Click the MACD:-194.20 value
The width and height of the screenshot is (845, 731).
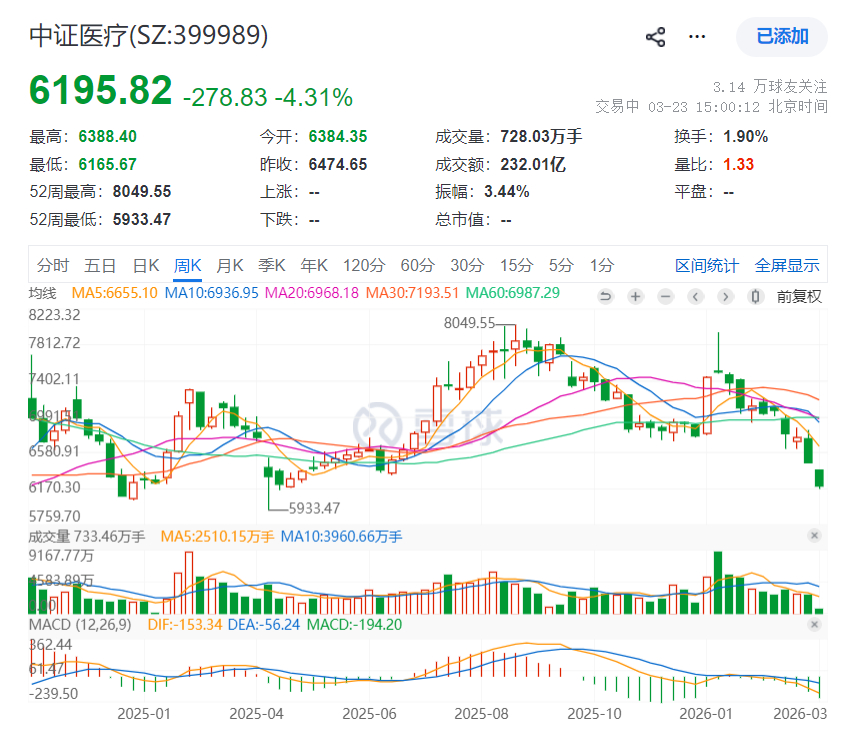(x=354, y=625)
